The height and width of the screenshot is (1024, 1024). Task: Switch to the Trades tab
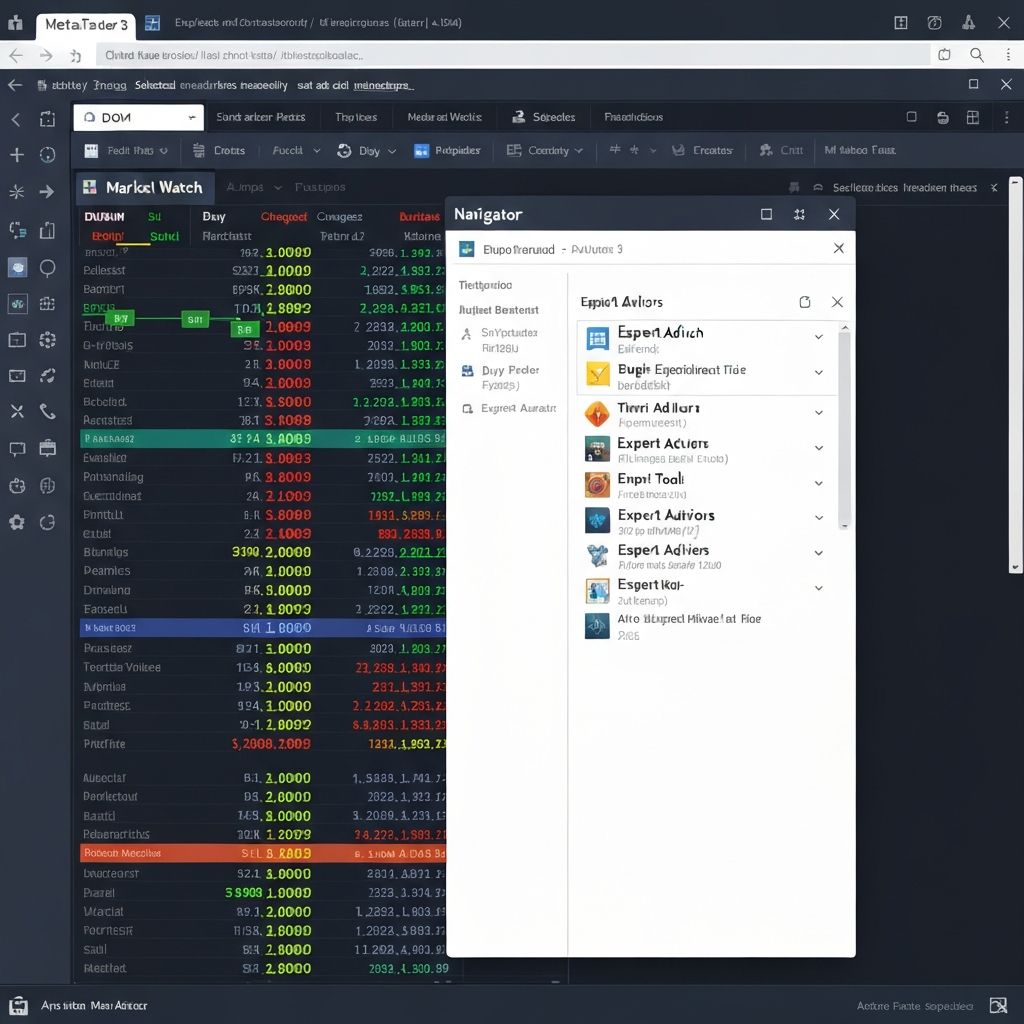[x=355, y=117]
